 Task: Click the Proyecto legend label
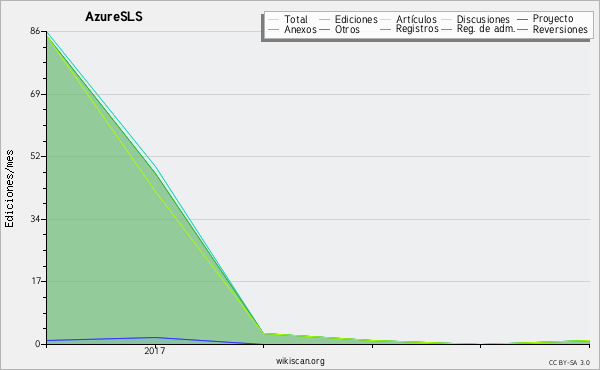click(x=553, y=19)
